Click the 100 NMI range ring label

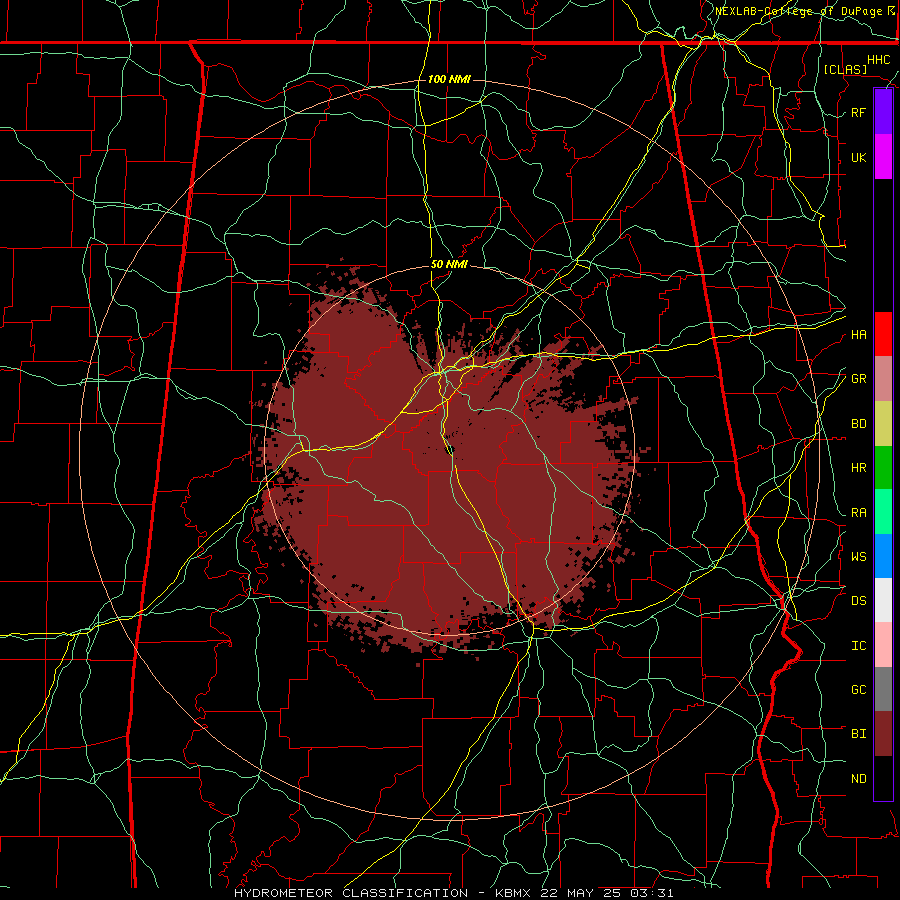[449, 79]
